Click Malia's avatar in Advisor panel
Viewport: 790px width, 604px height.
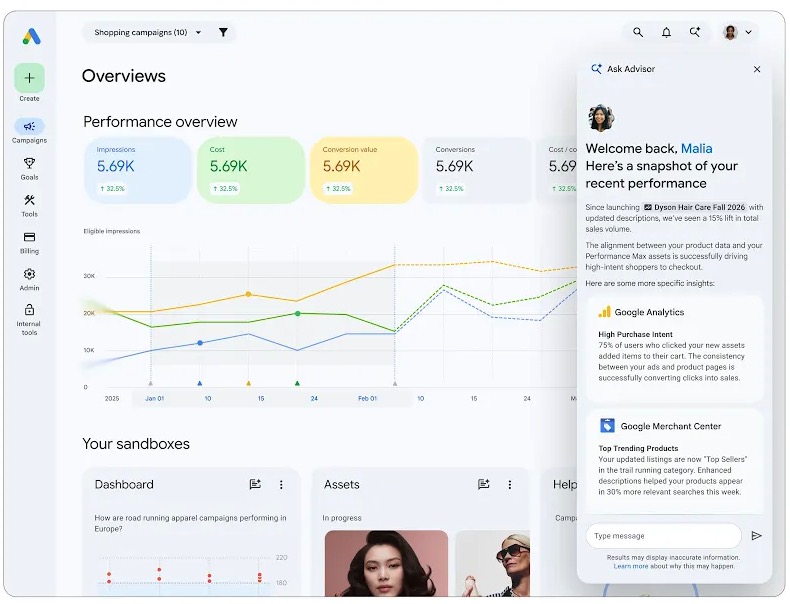pos(601,118)
